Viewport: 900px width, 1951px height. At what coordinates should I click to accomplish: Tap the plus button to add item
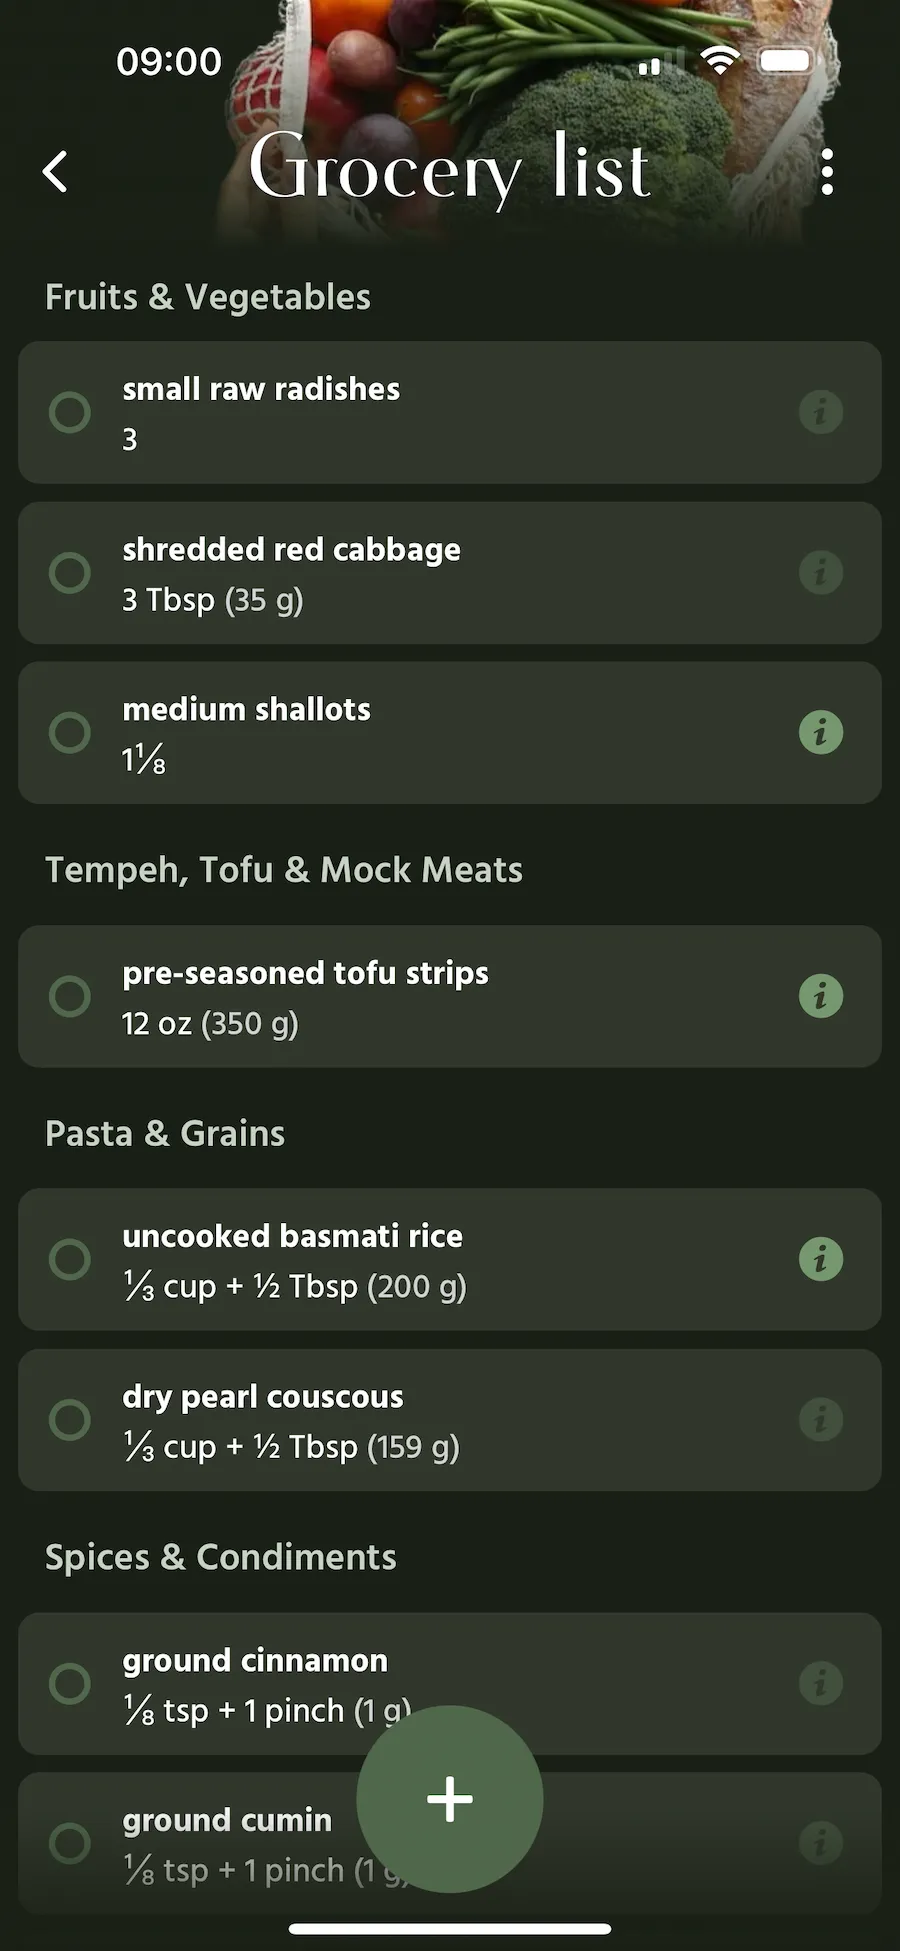point(450,1799)
